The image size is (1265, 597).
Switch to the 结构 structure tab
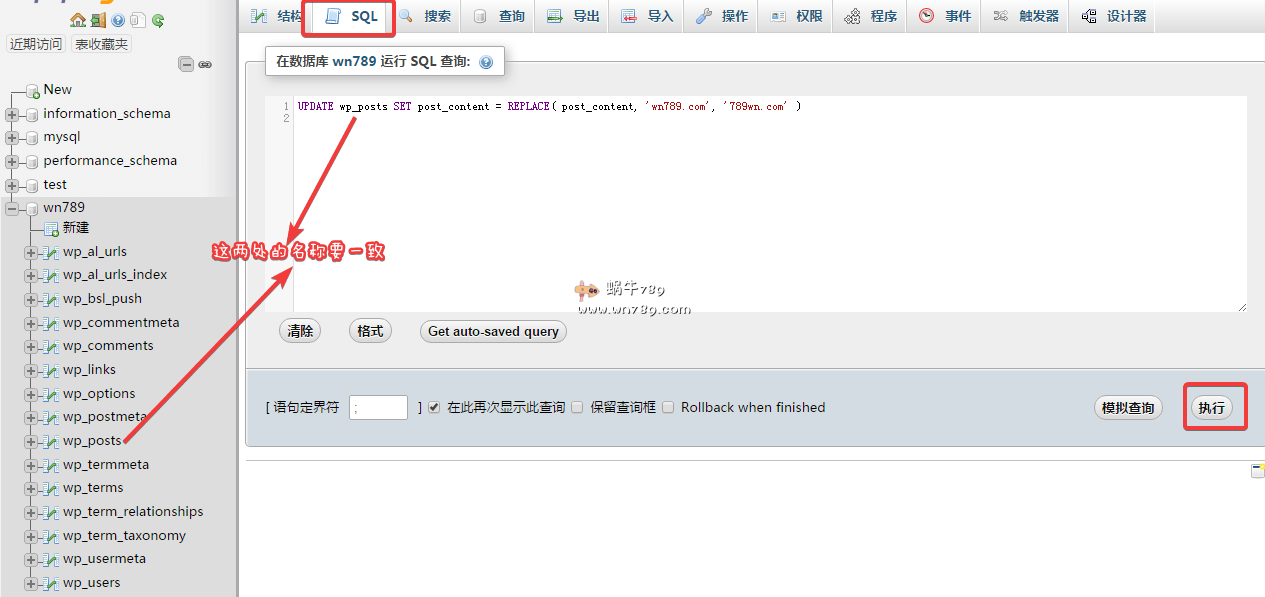coord(280,15)
